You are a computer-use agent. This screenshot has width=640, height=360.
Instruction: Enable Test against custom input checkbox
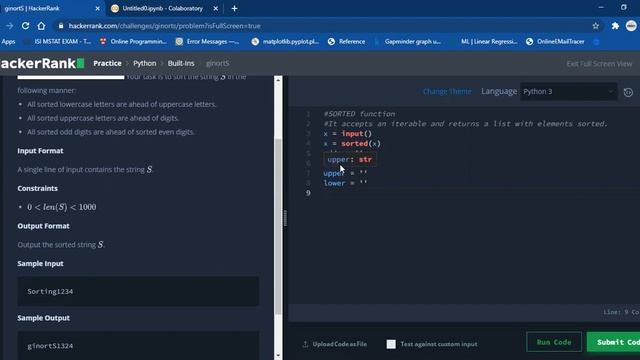point(391,344)
